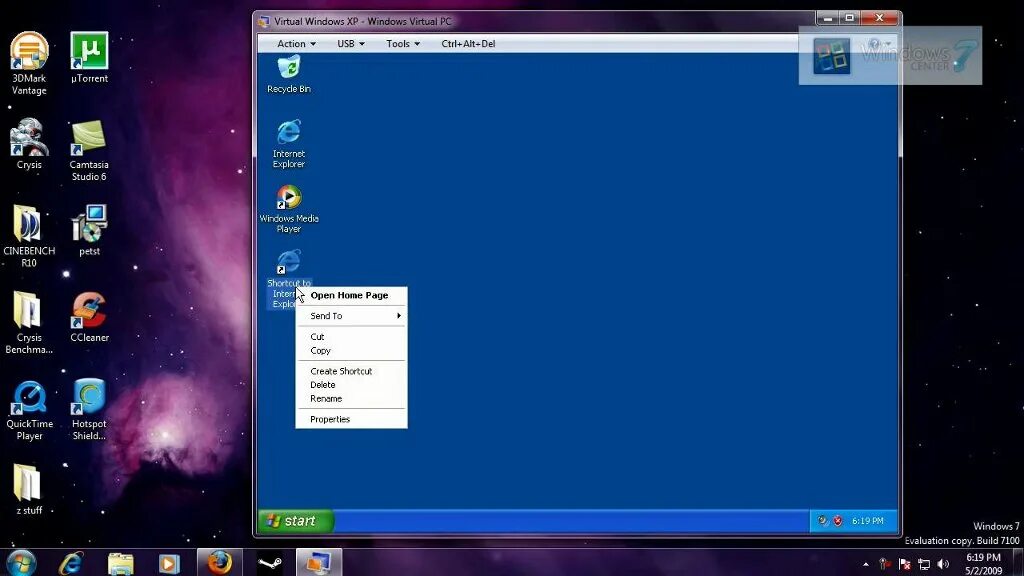Open Internet Explorer from the Windows 7 taskbar

coord(71,562)
